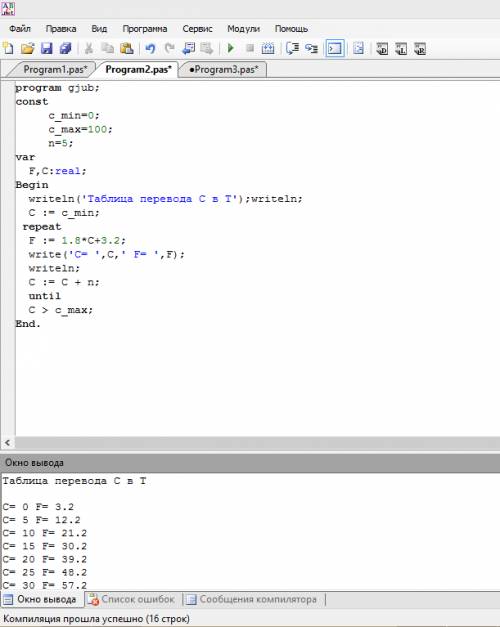Open the Сервис menu

click(197, 29)
